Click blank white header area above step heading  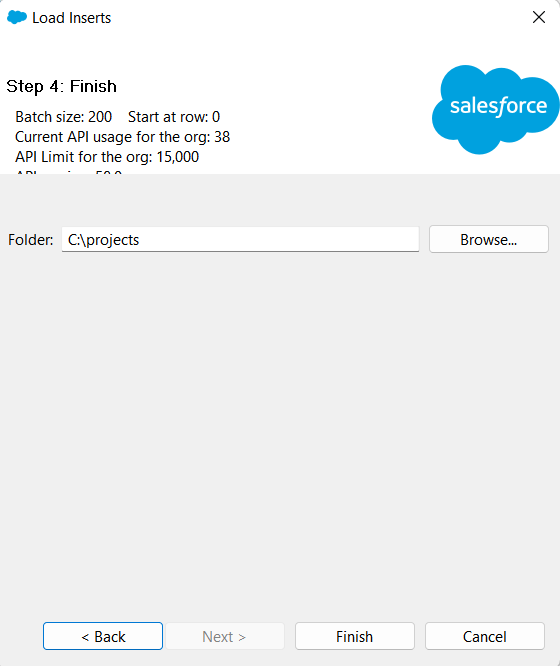(212, 53)
